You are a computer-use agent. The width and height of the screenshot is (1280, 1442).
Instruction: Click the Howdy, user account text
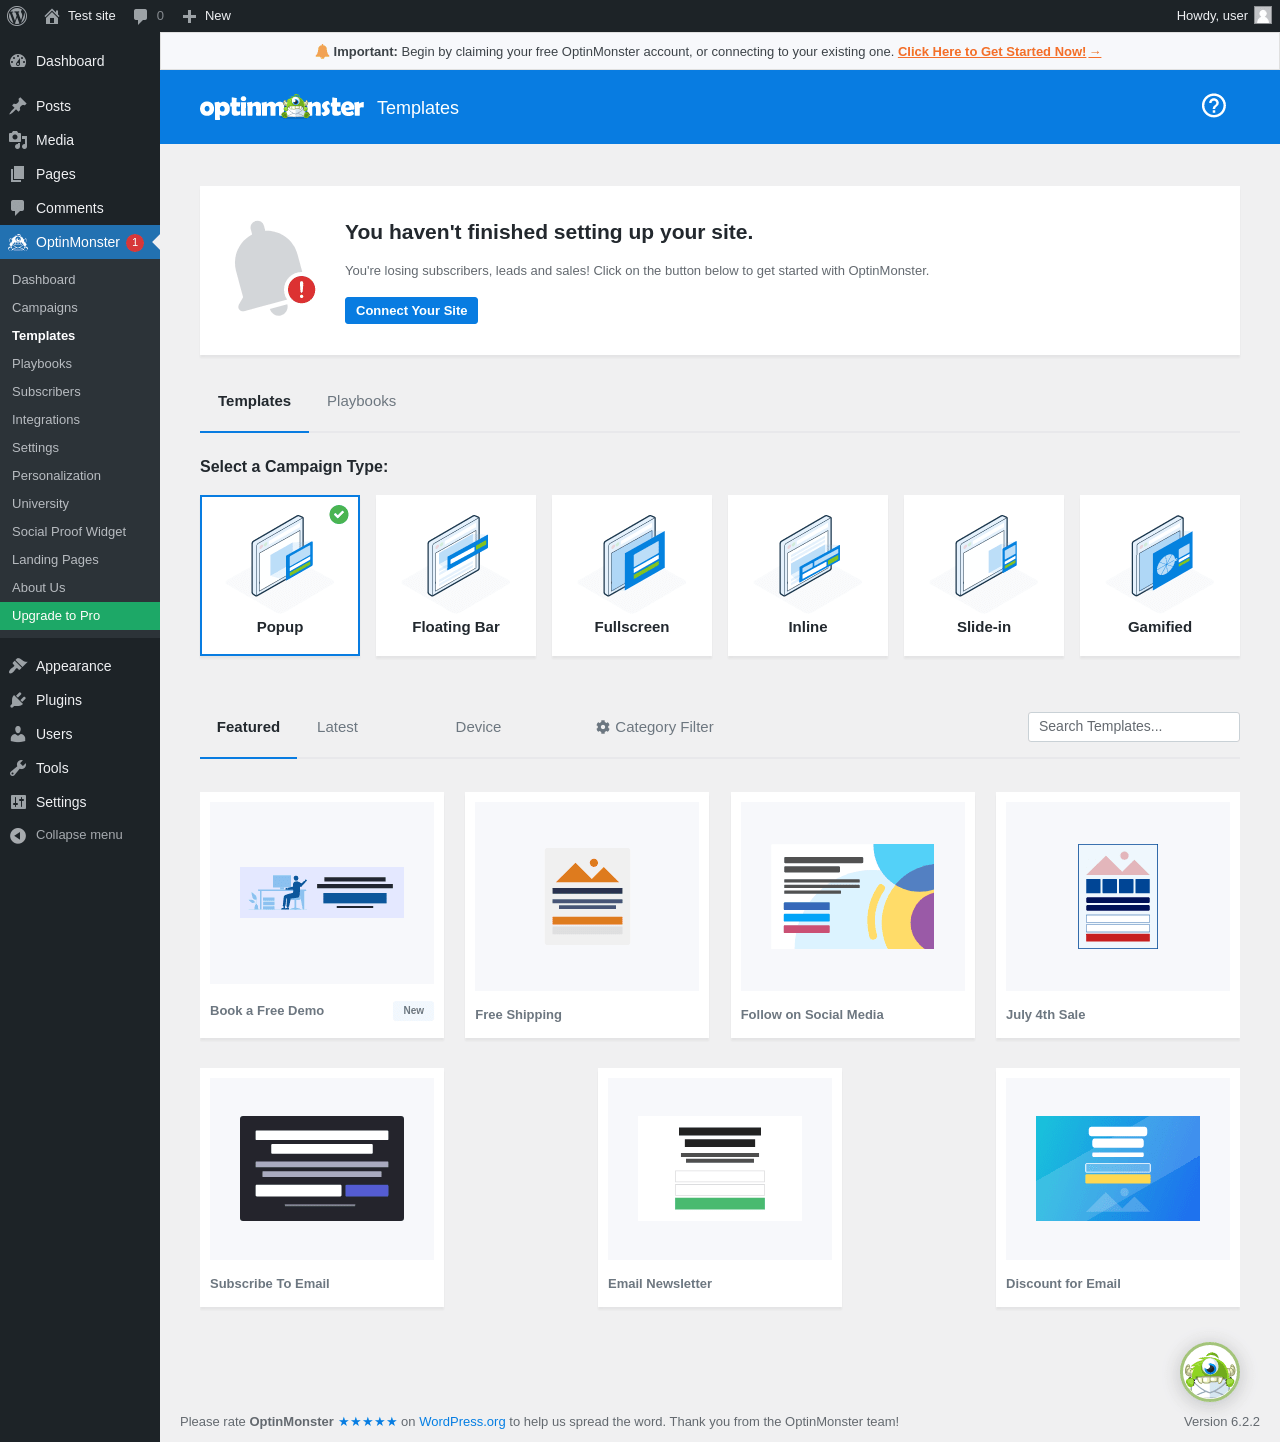coord(1212,16)
